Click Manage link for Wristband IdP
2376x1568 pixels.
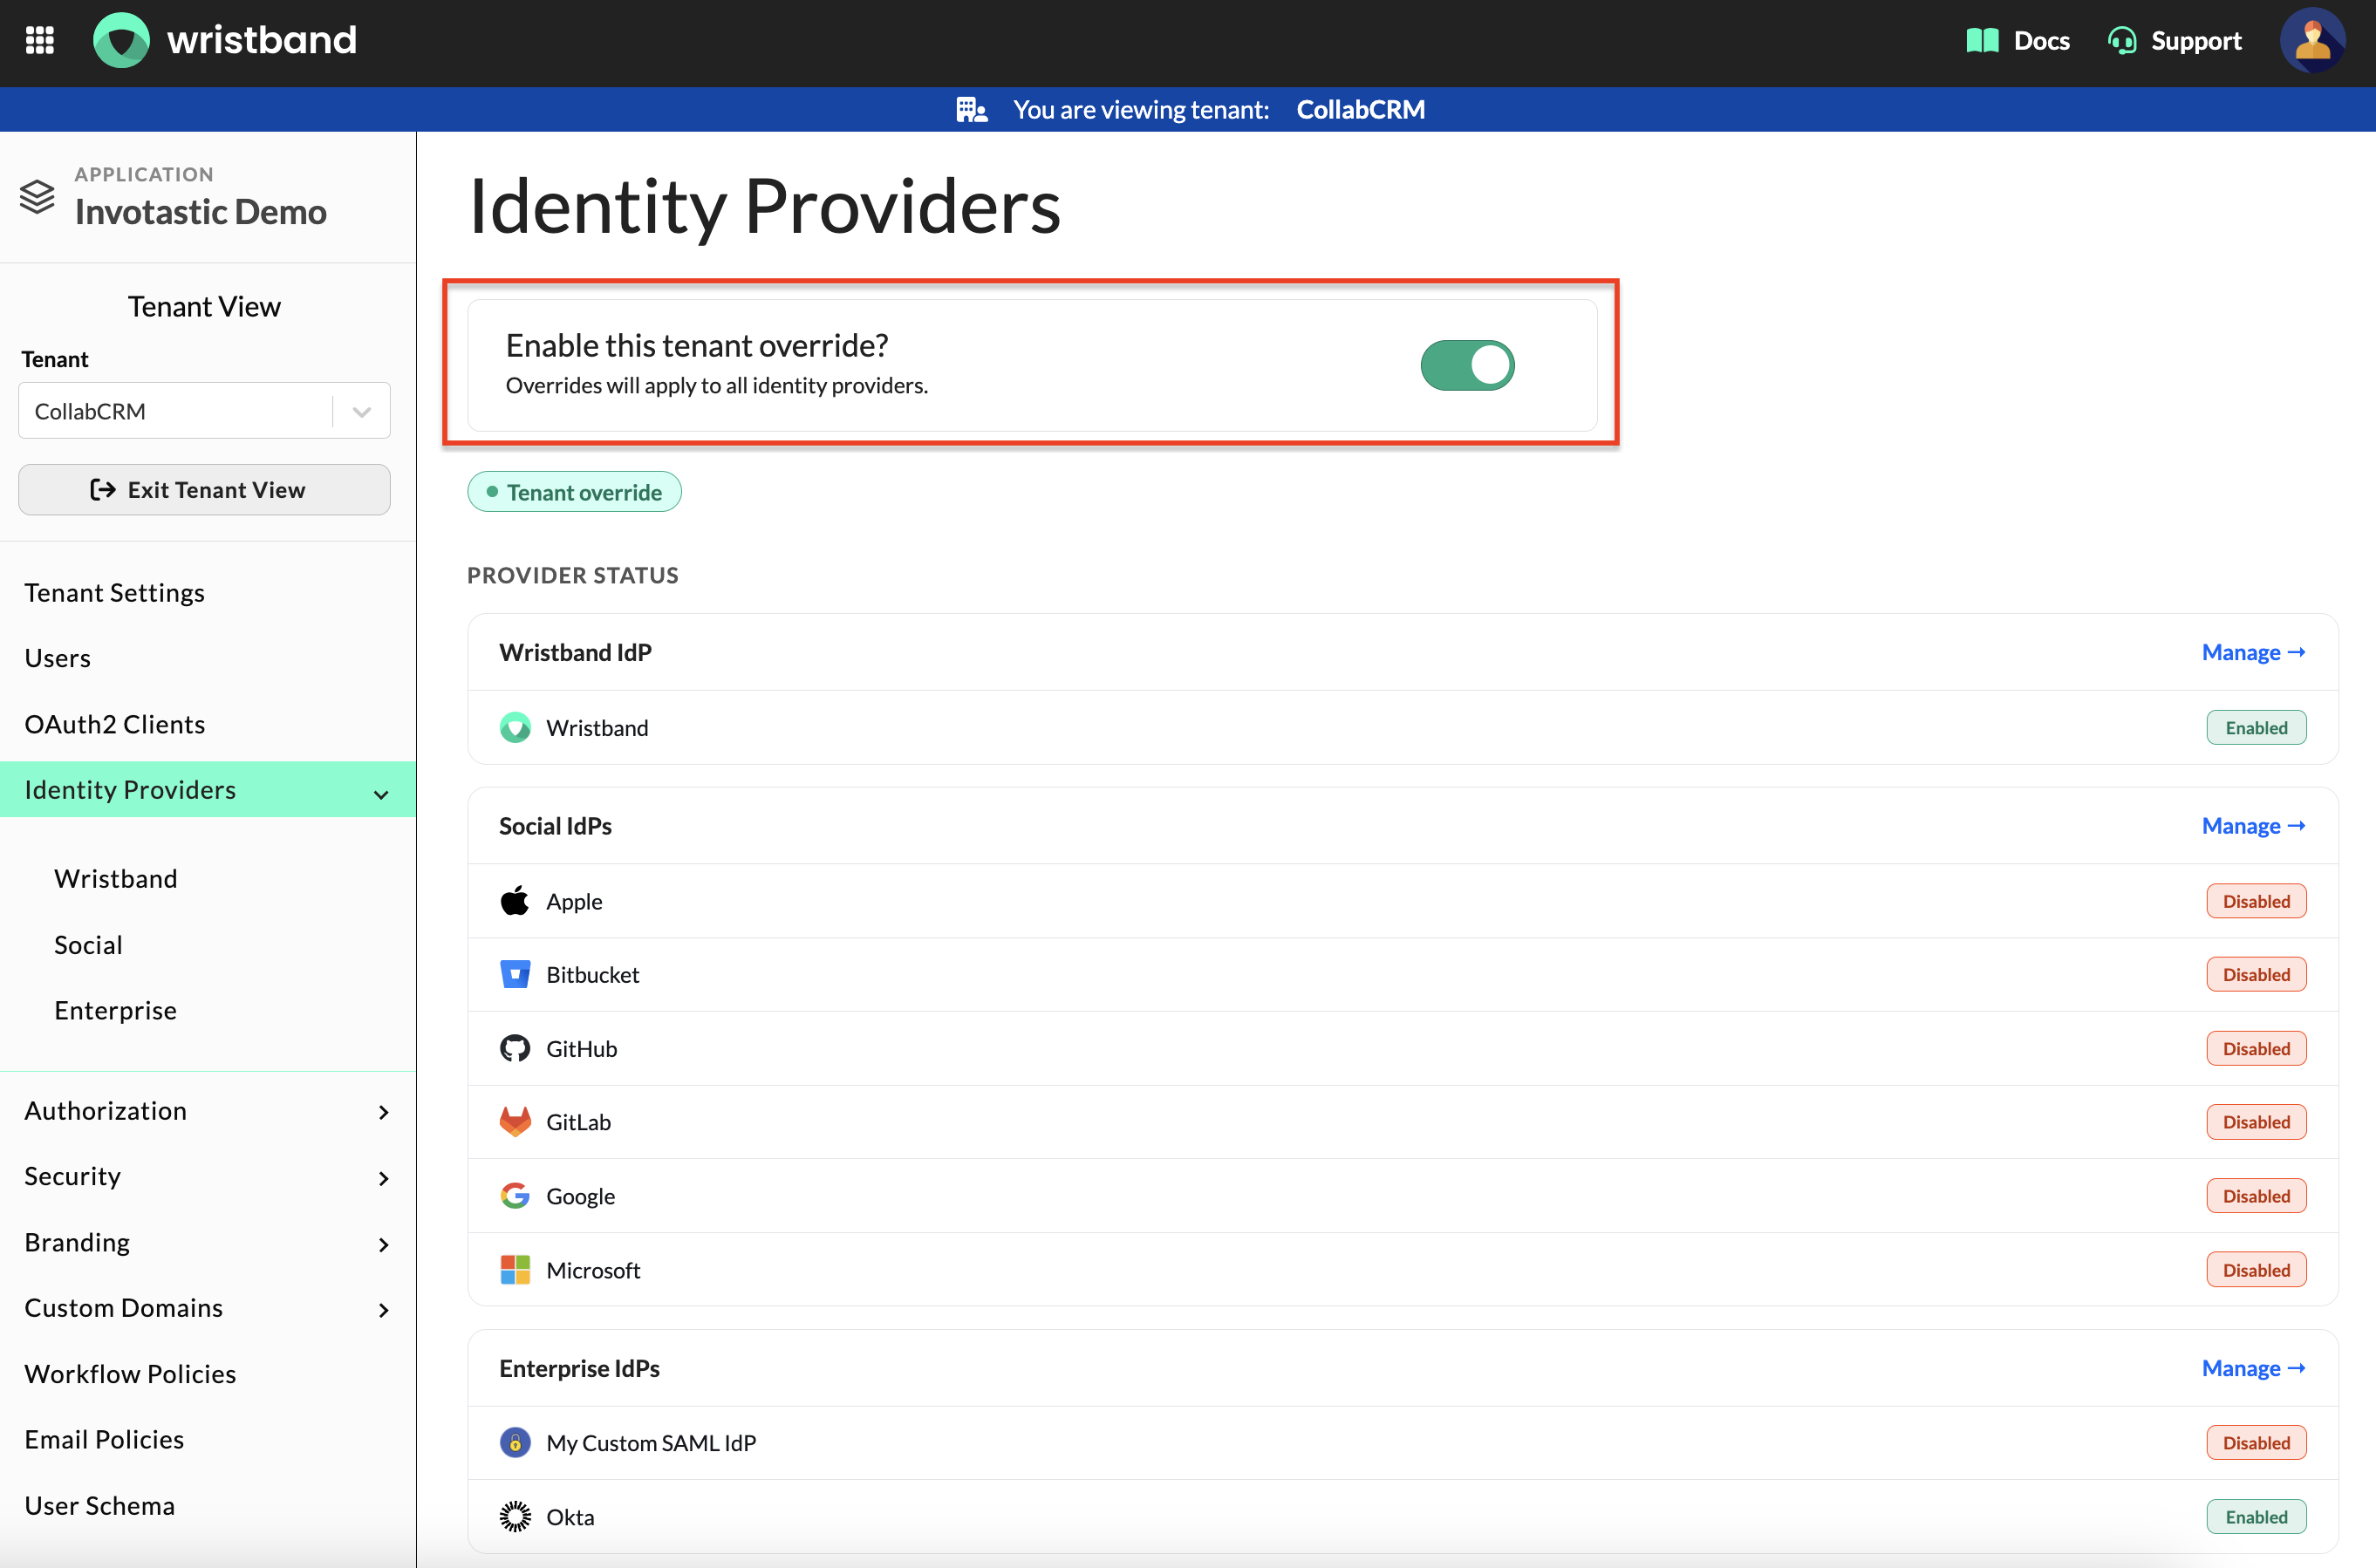(2254, 652)
